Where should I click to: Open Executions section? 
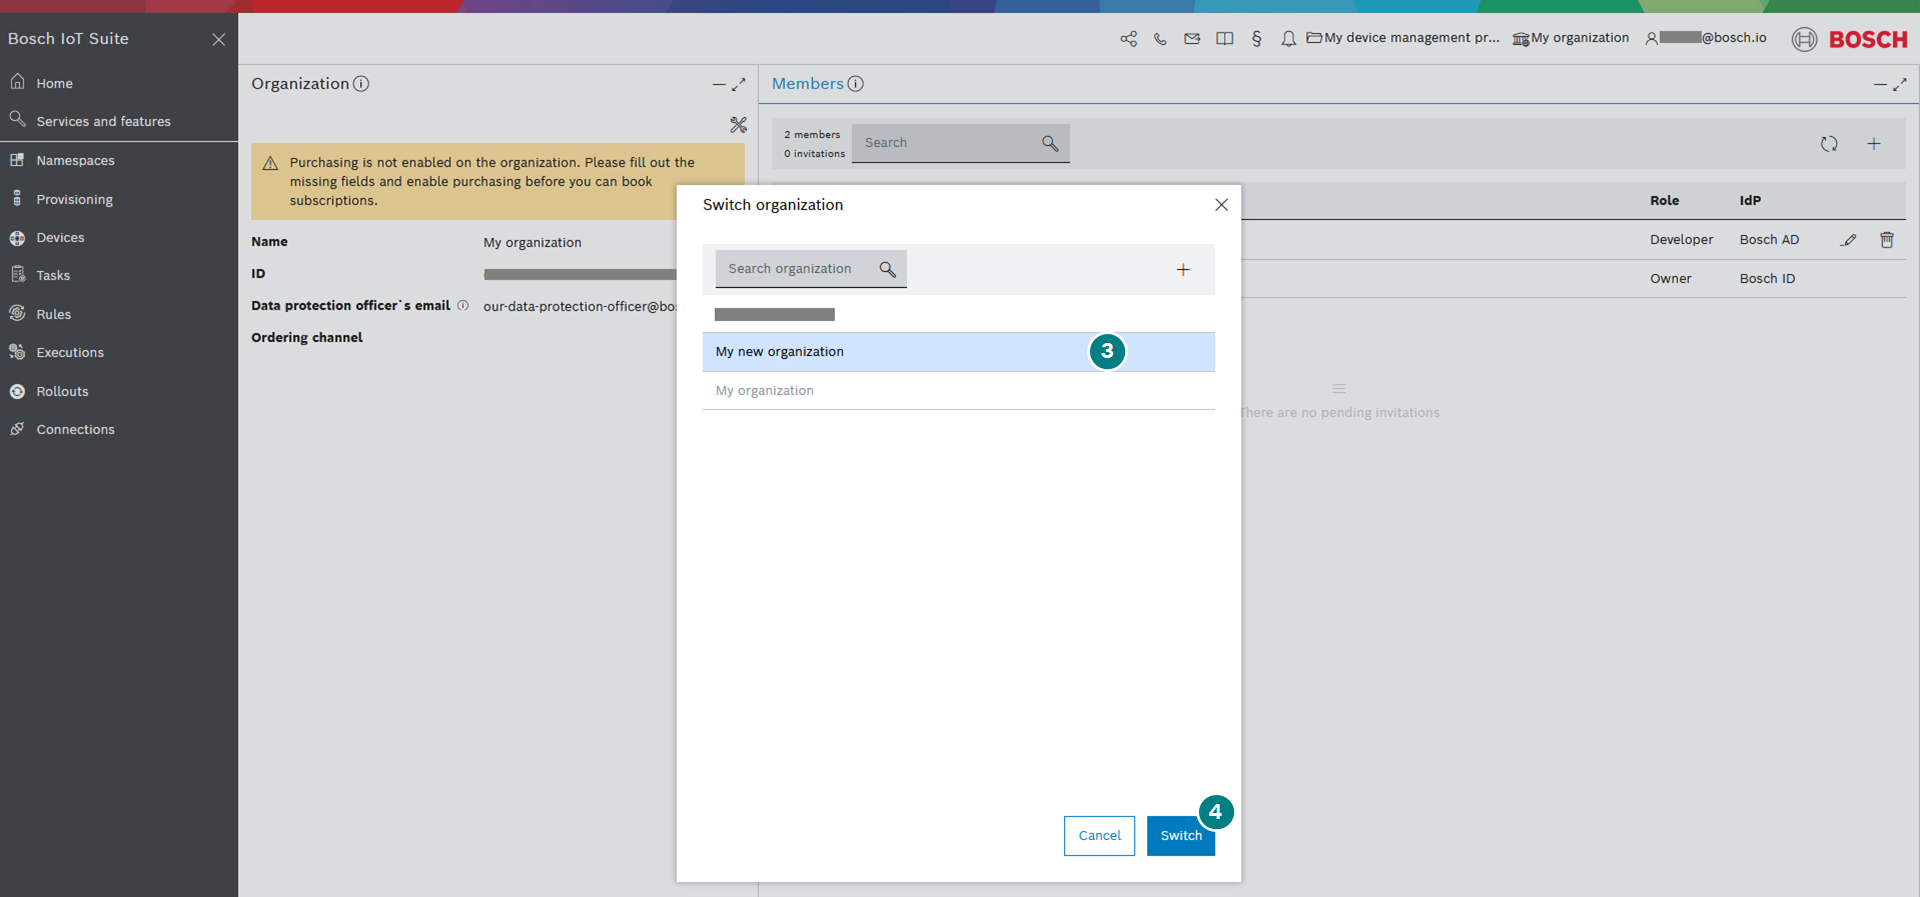70,352
